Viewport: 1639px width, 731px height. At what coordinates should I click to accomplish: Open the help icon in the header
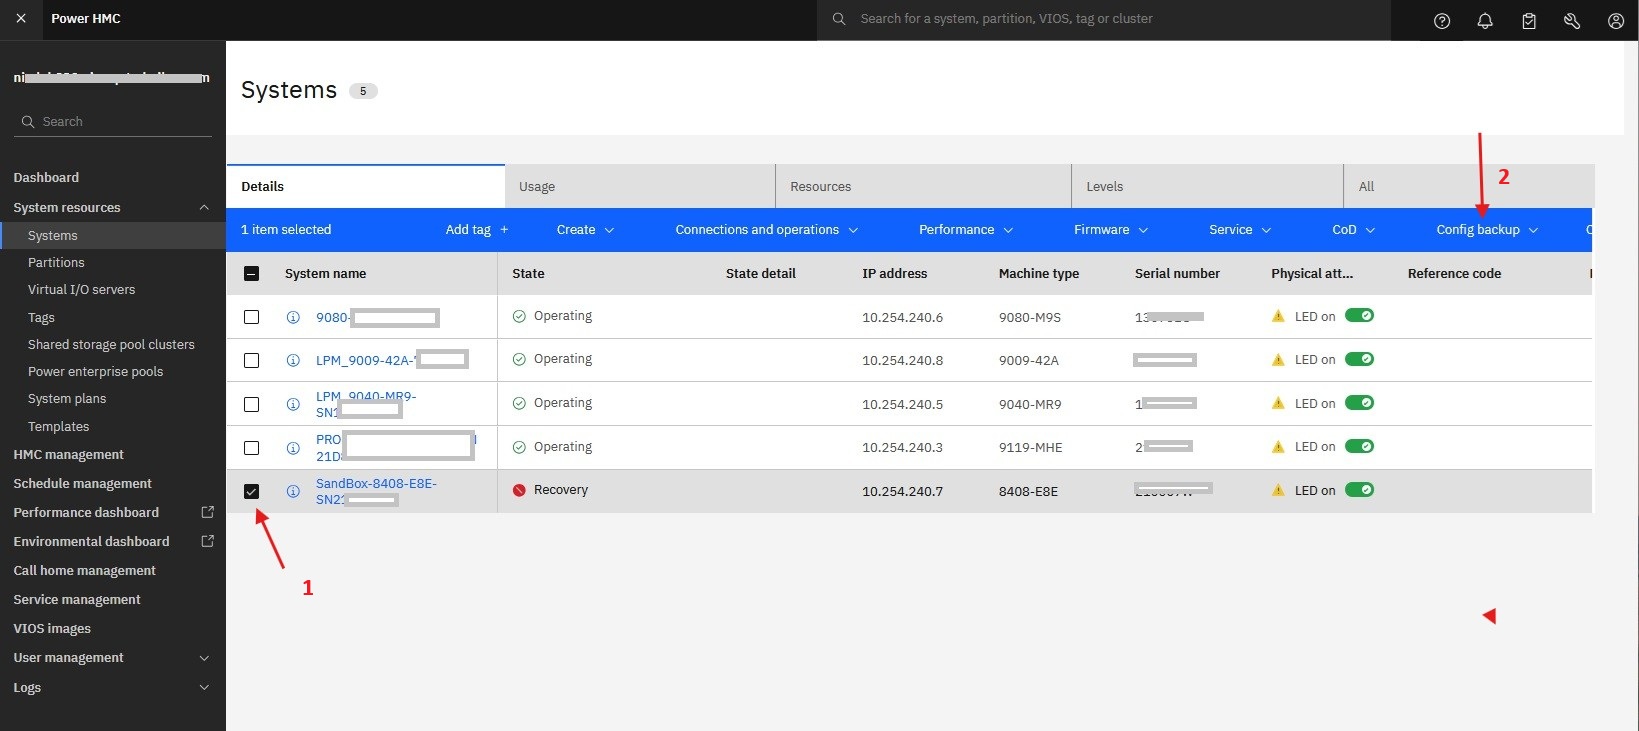coord(1442,21)
